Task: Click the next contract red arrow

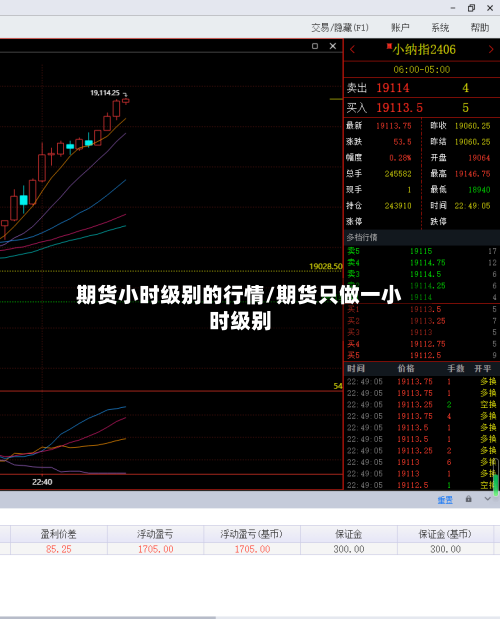Action: [x=491, y=50]
